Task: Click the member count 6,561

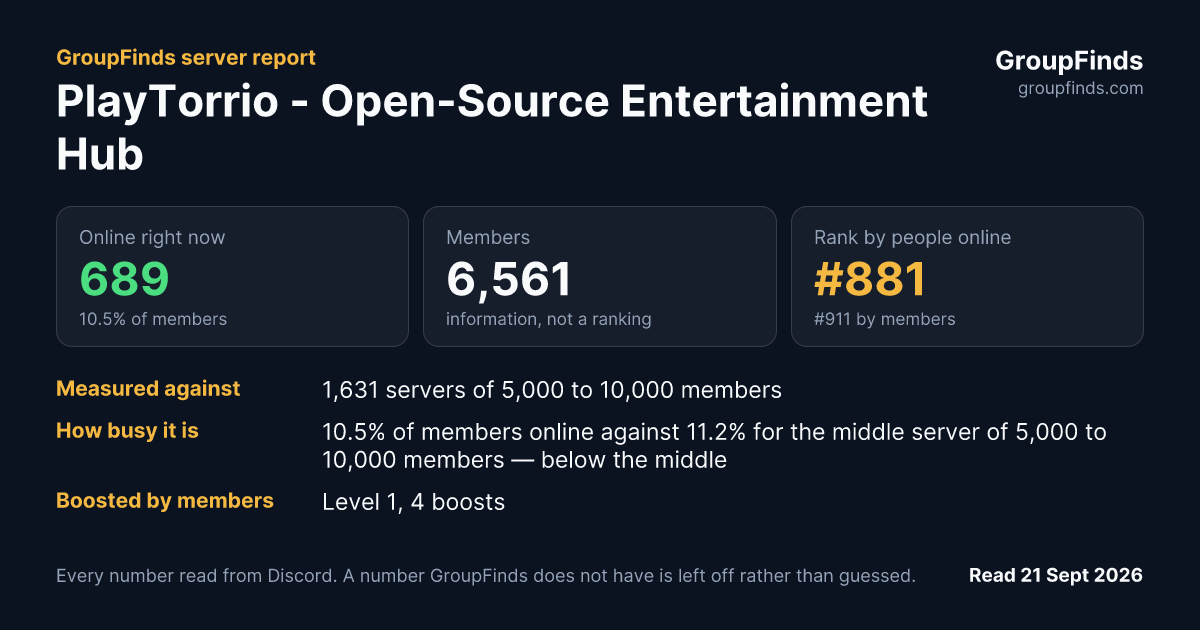Action: (509, 280)
